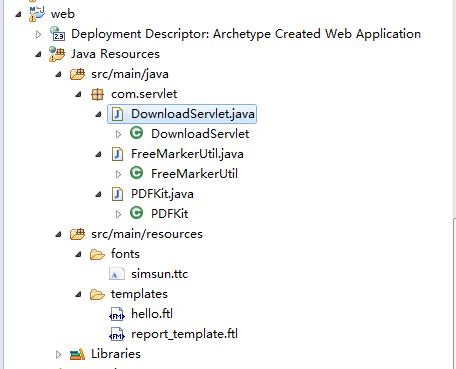
Task: Collapse the templates folder
Action: click(x=78, y=294)
